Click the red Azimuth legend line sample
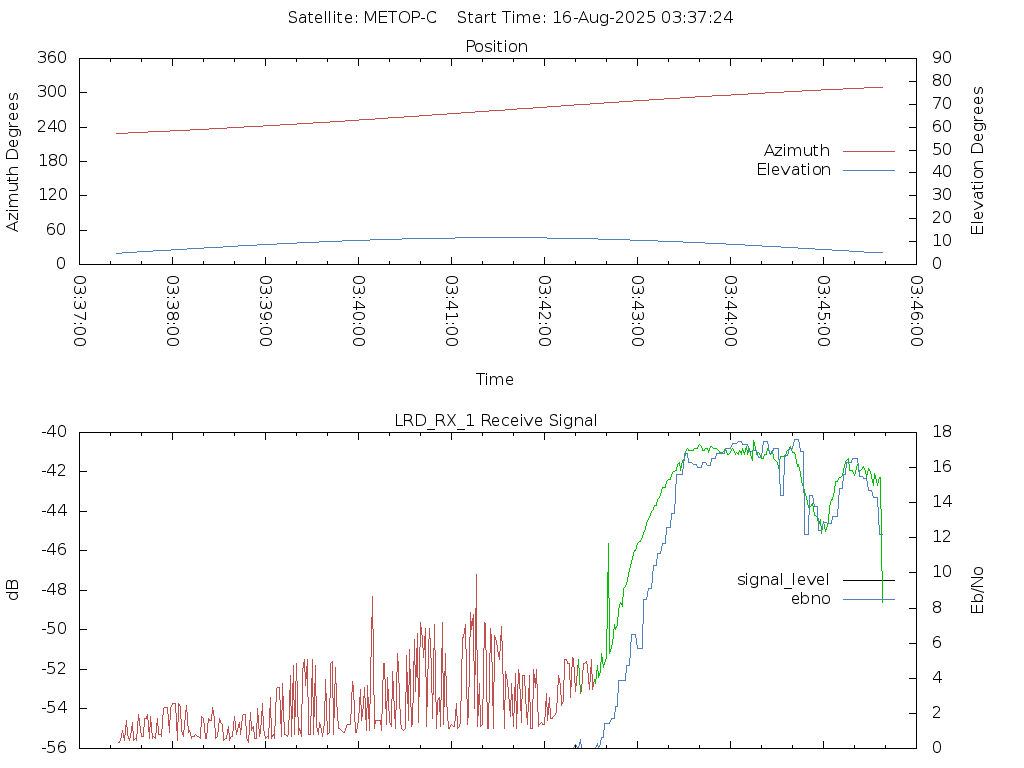1024x768 pixels. pos(869,151)
